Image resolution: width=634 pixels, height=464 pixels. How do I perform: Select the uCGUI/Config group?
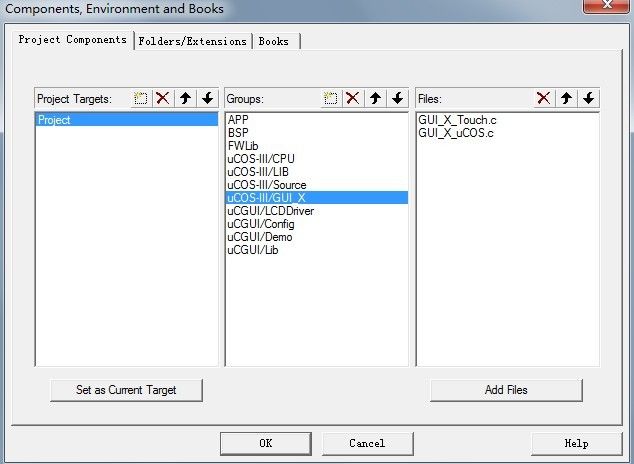point(317,224)
